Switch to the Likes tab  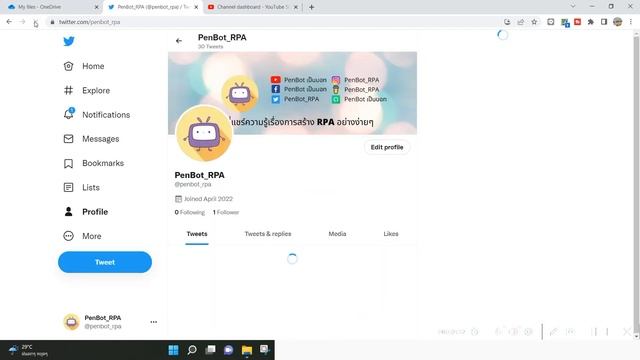391,234
